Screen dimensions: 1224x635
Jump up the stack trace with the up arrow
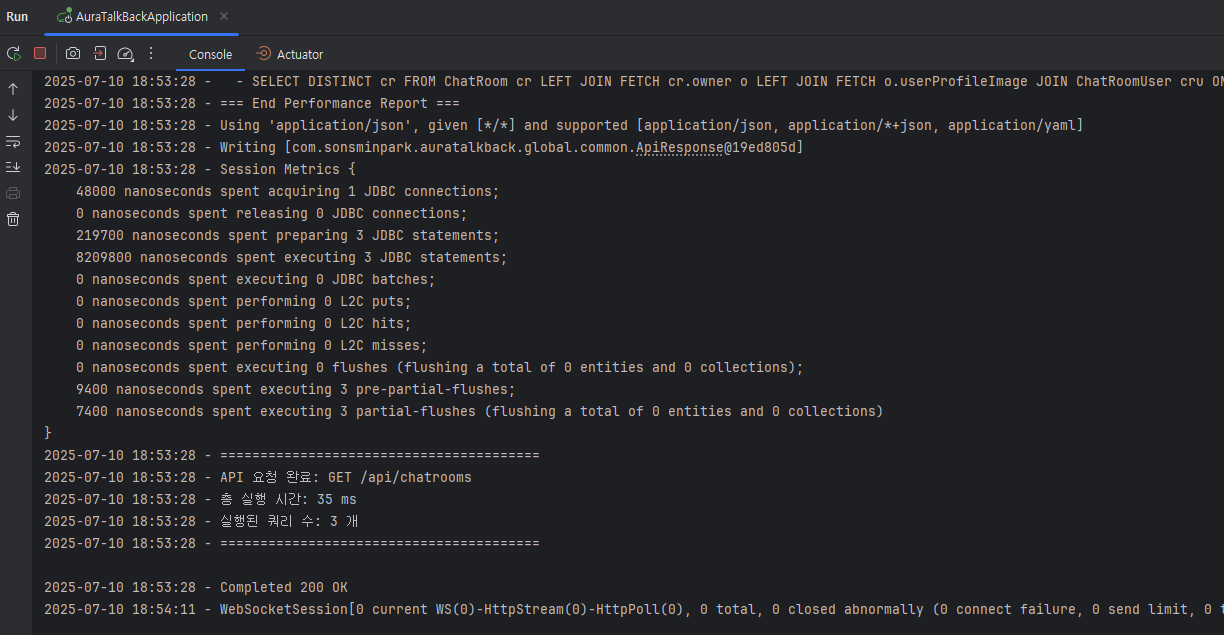click(x=13, y=89)
